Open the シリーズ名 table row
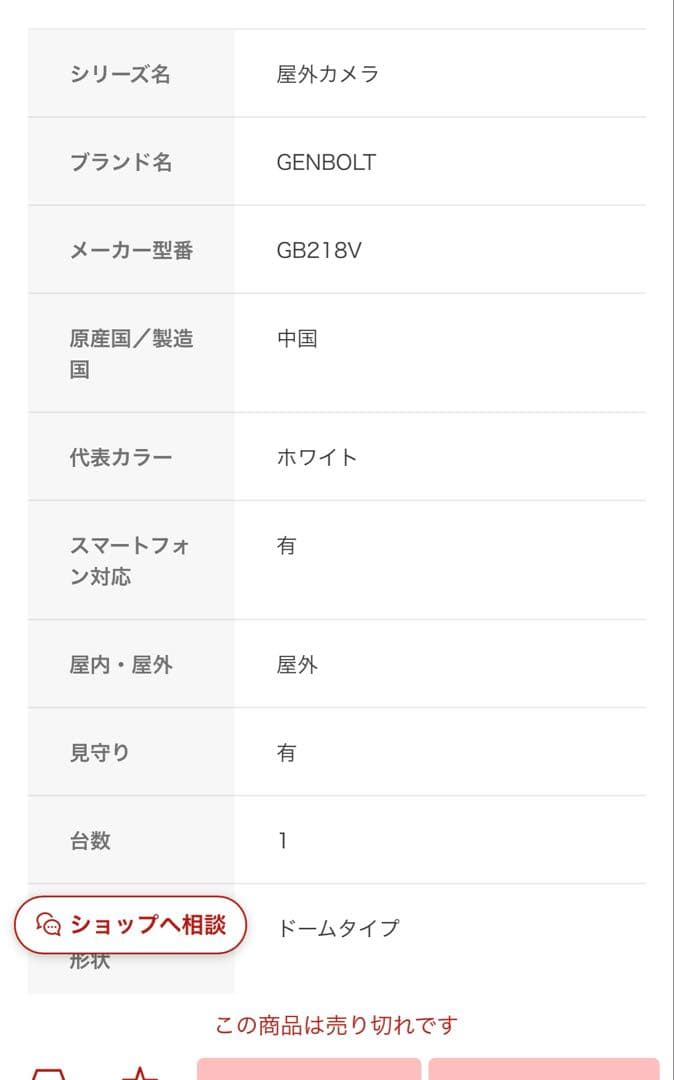The height and width of the screenshot is (1080, 674). [x=337, y=74]
